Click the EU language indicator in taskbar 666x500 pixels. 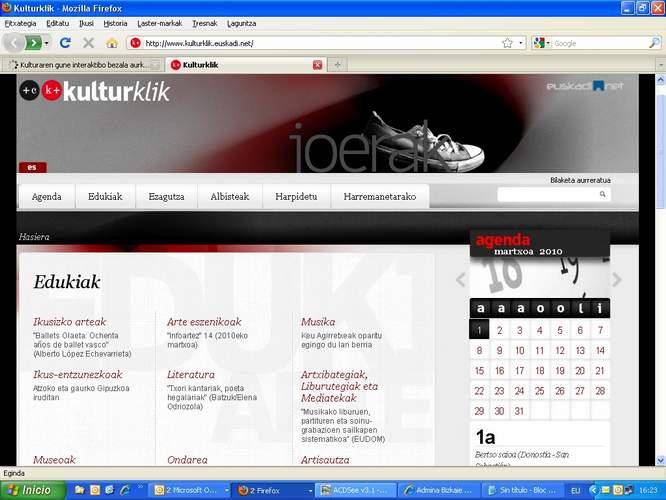pos(576,491)
